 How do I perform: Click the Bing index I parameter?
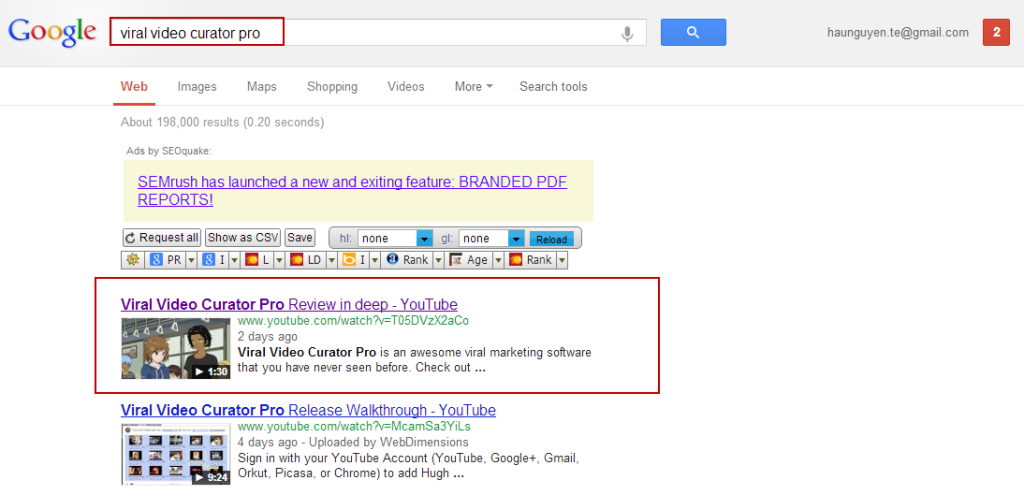click(x=353, y=260)
